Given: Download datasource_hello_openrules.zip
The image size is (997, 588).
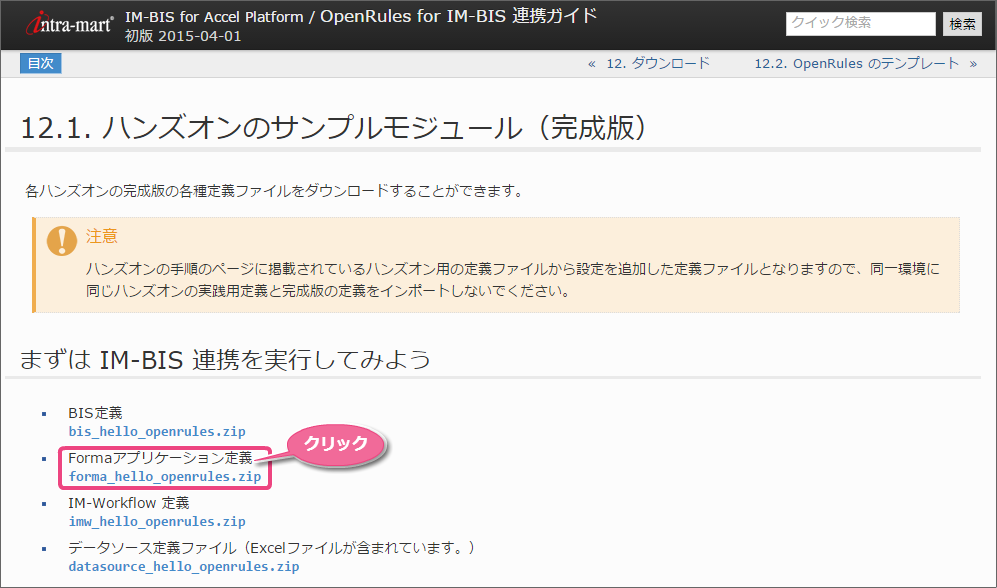Looking at the screenshot, I should (x=184, y=567).
